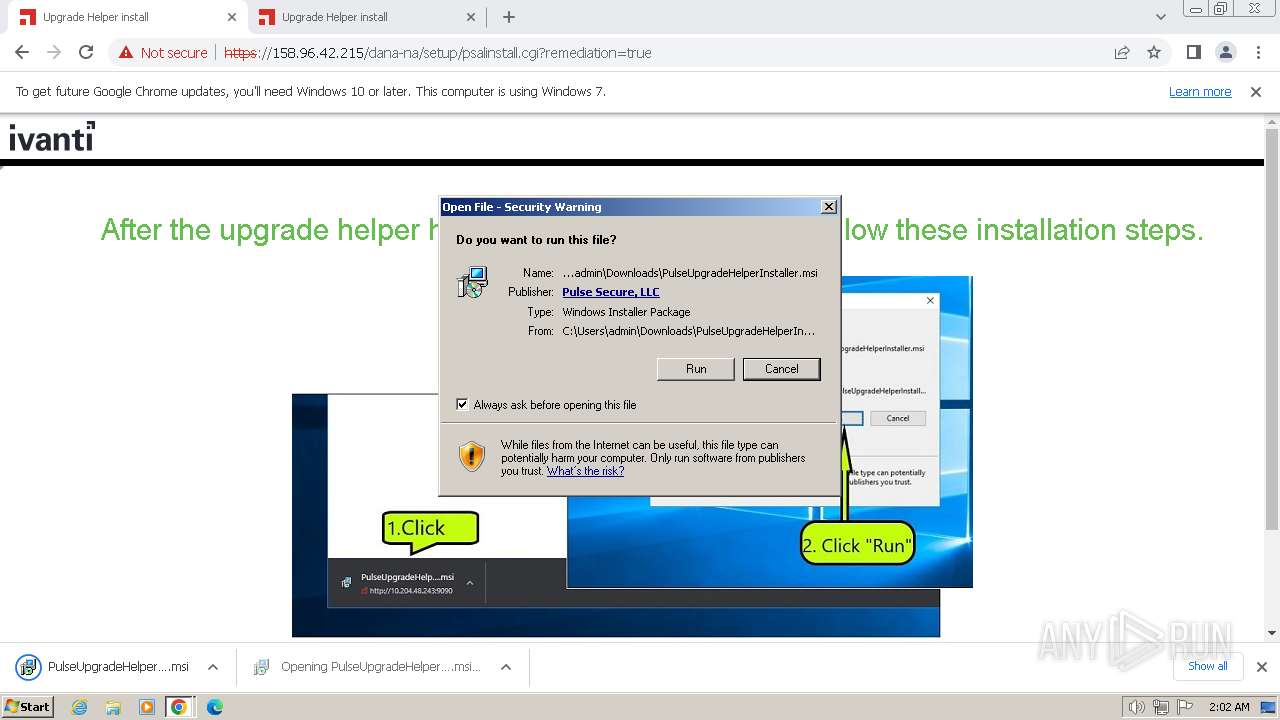Launch Microsoft Edge from taskbar
The image size is (1280, 720).
click(214, 707)
